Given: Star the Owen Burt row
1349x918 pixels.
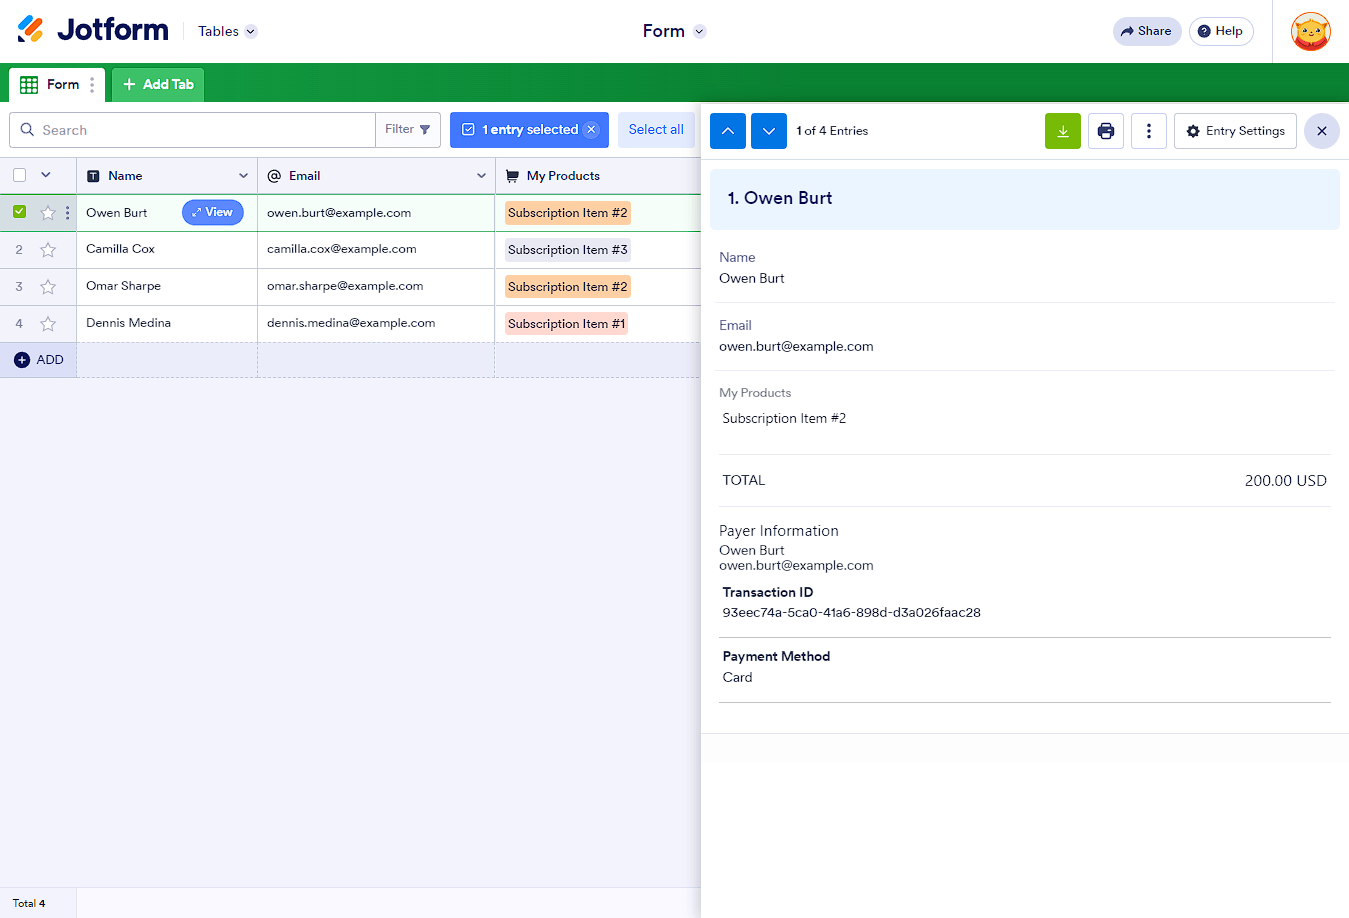Looking at the screenshot, I should click(48, 213).
